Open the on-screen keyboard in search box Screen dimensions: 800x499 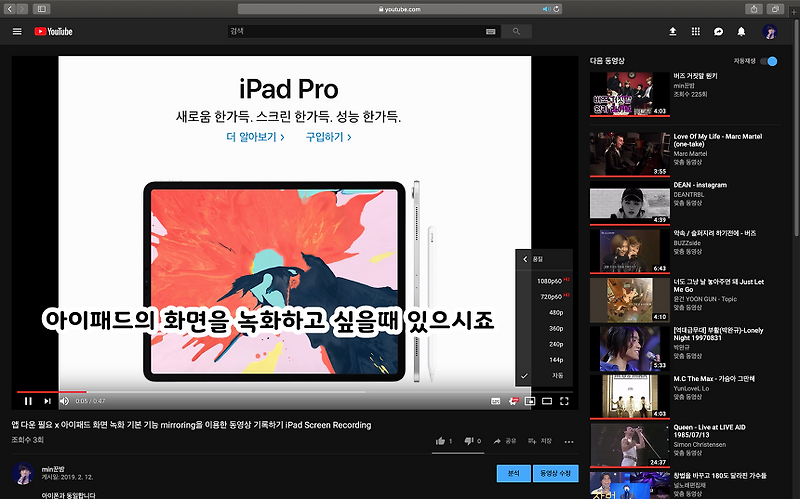(x=490, y=32)
